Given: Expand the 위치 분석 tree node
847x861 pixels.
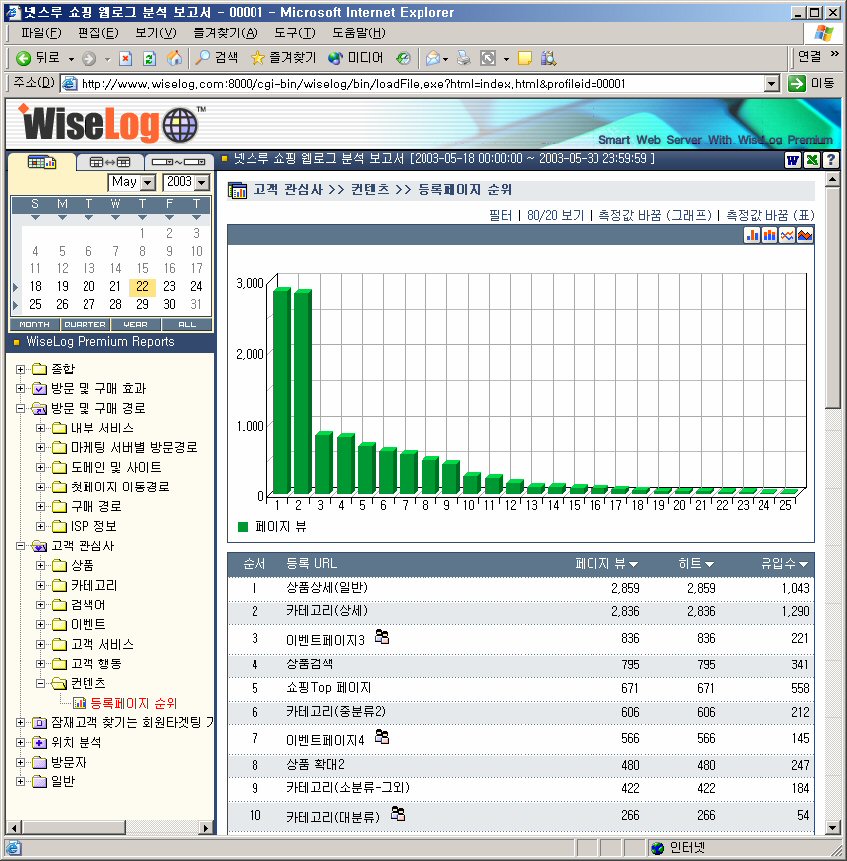Looking at the screenshot, I should click(21, 743).
